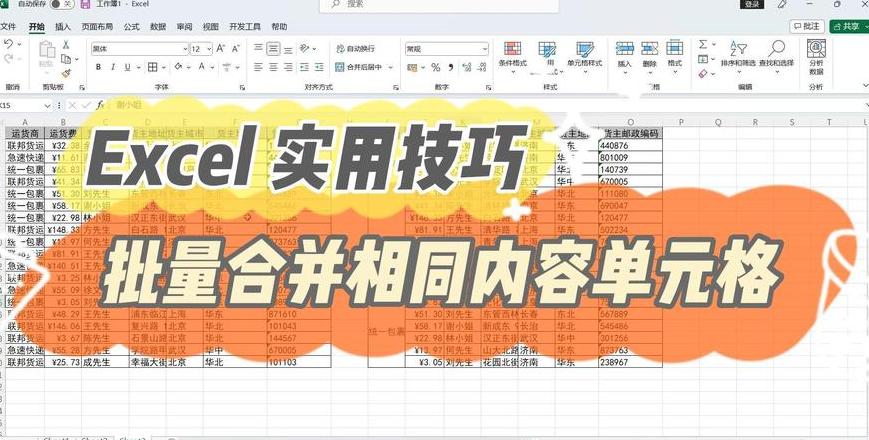Image resolution: width=869 pixels, height=440 pixels.
Task: Click the Comma Style icon
Action: [x=451, y=67]
